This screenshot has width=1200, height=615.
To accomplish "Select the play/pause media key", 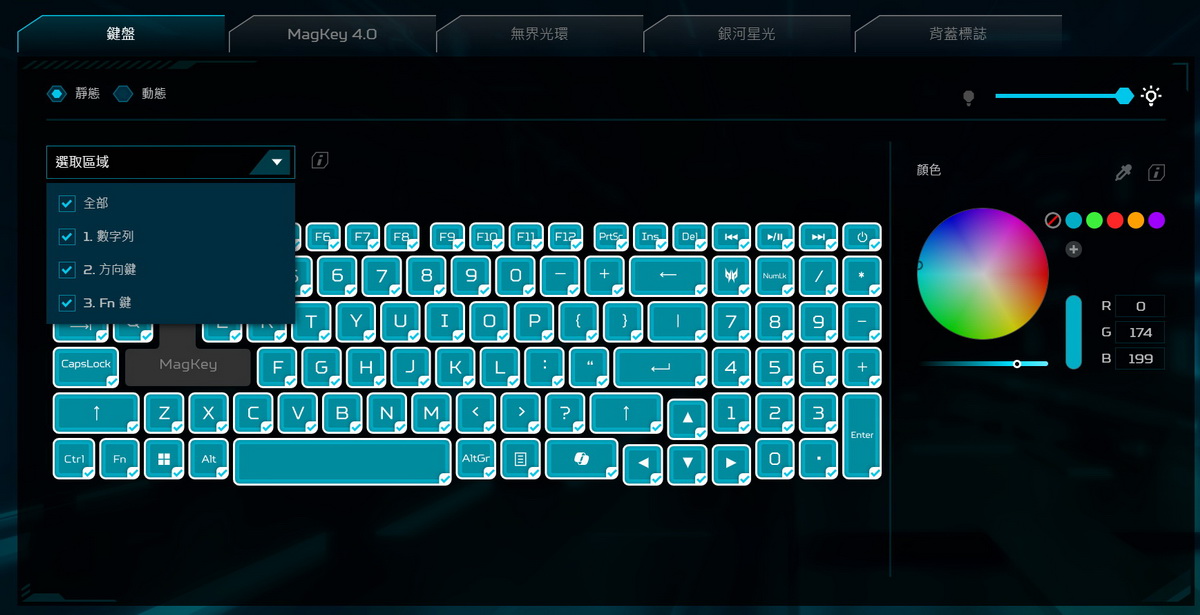I will (x=775, y=237).
